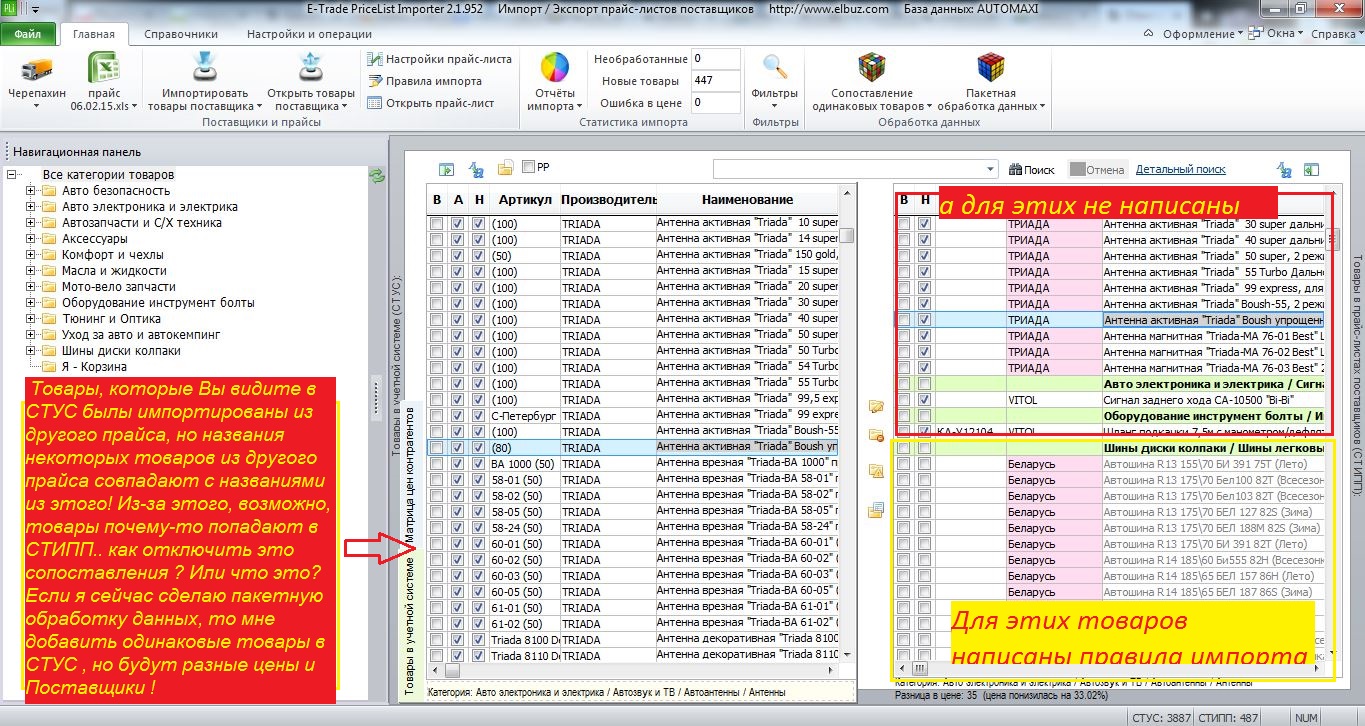Click the Фильтры magnifier icon
Viewport: 1365px width, 726px height.
(x=774, y=68)
